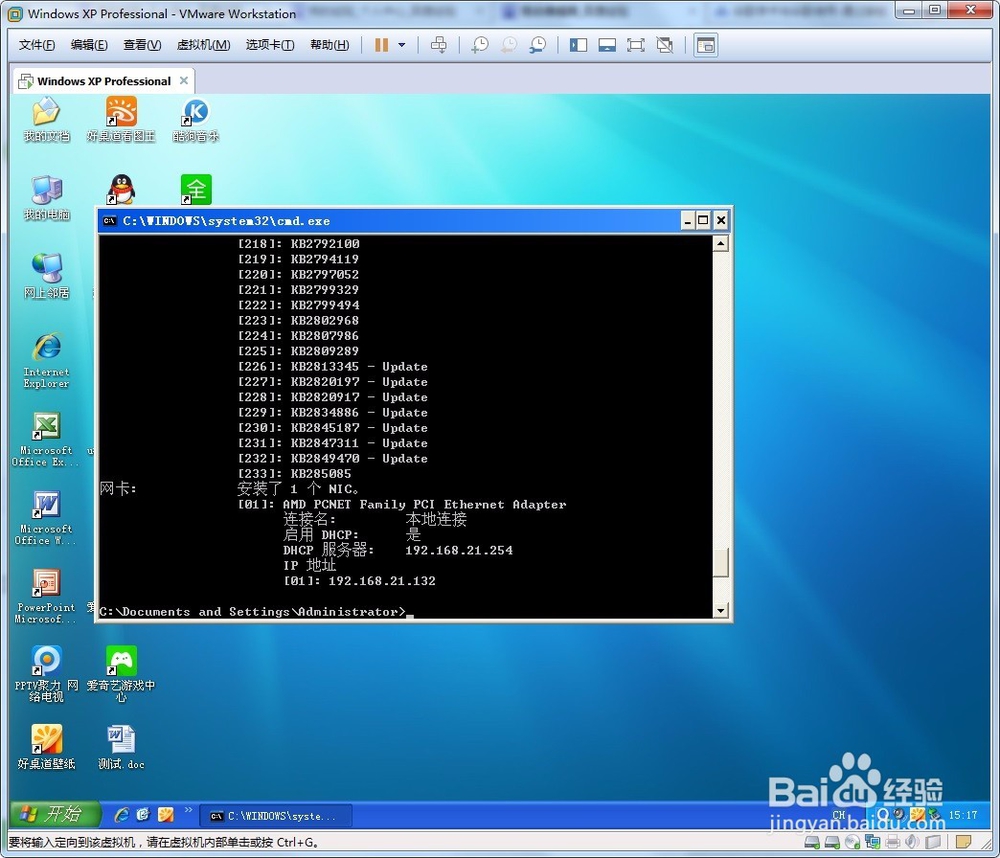Click the console view toolbar icon
The width and height of the screenshot is (1000, 858).
[706, 45]
